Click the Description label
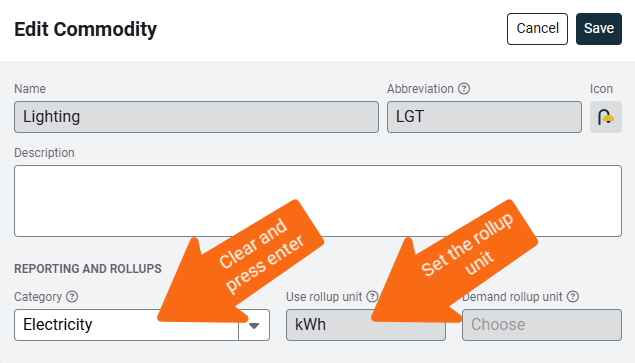635x363 pixels. pyautogui.click(x=44, y=153)
